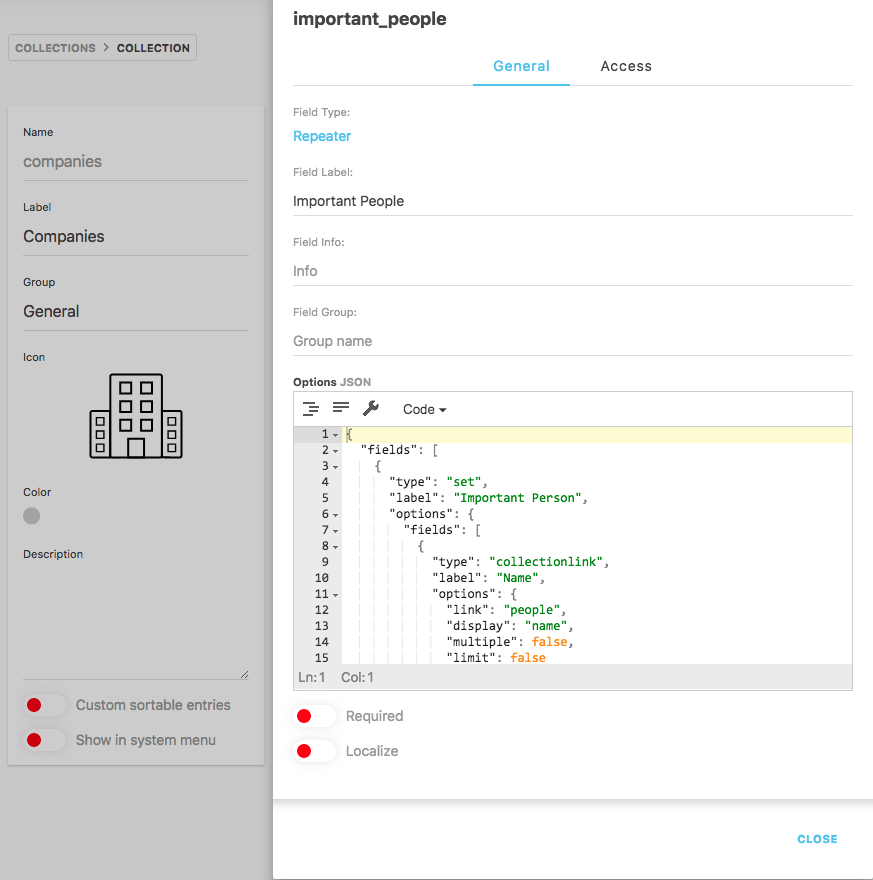Click the Group field General

coord(136,311)
